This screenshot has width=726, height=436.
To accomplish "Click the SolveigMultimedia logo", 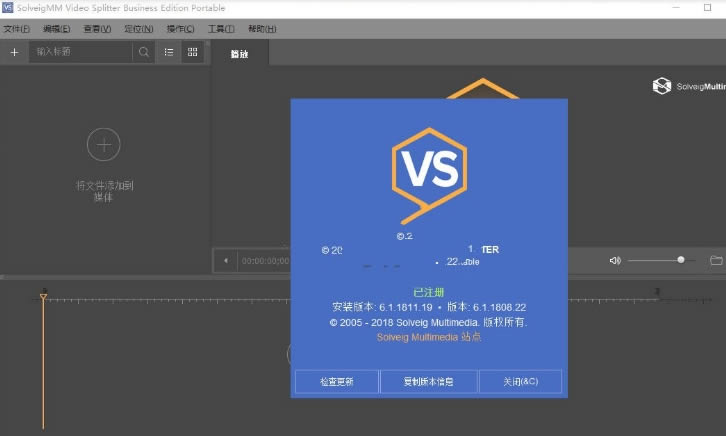I will point(689,86).
